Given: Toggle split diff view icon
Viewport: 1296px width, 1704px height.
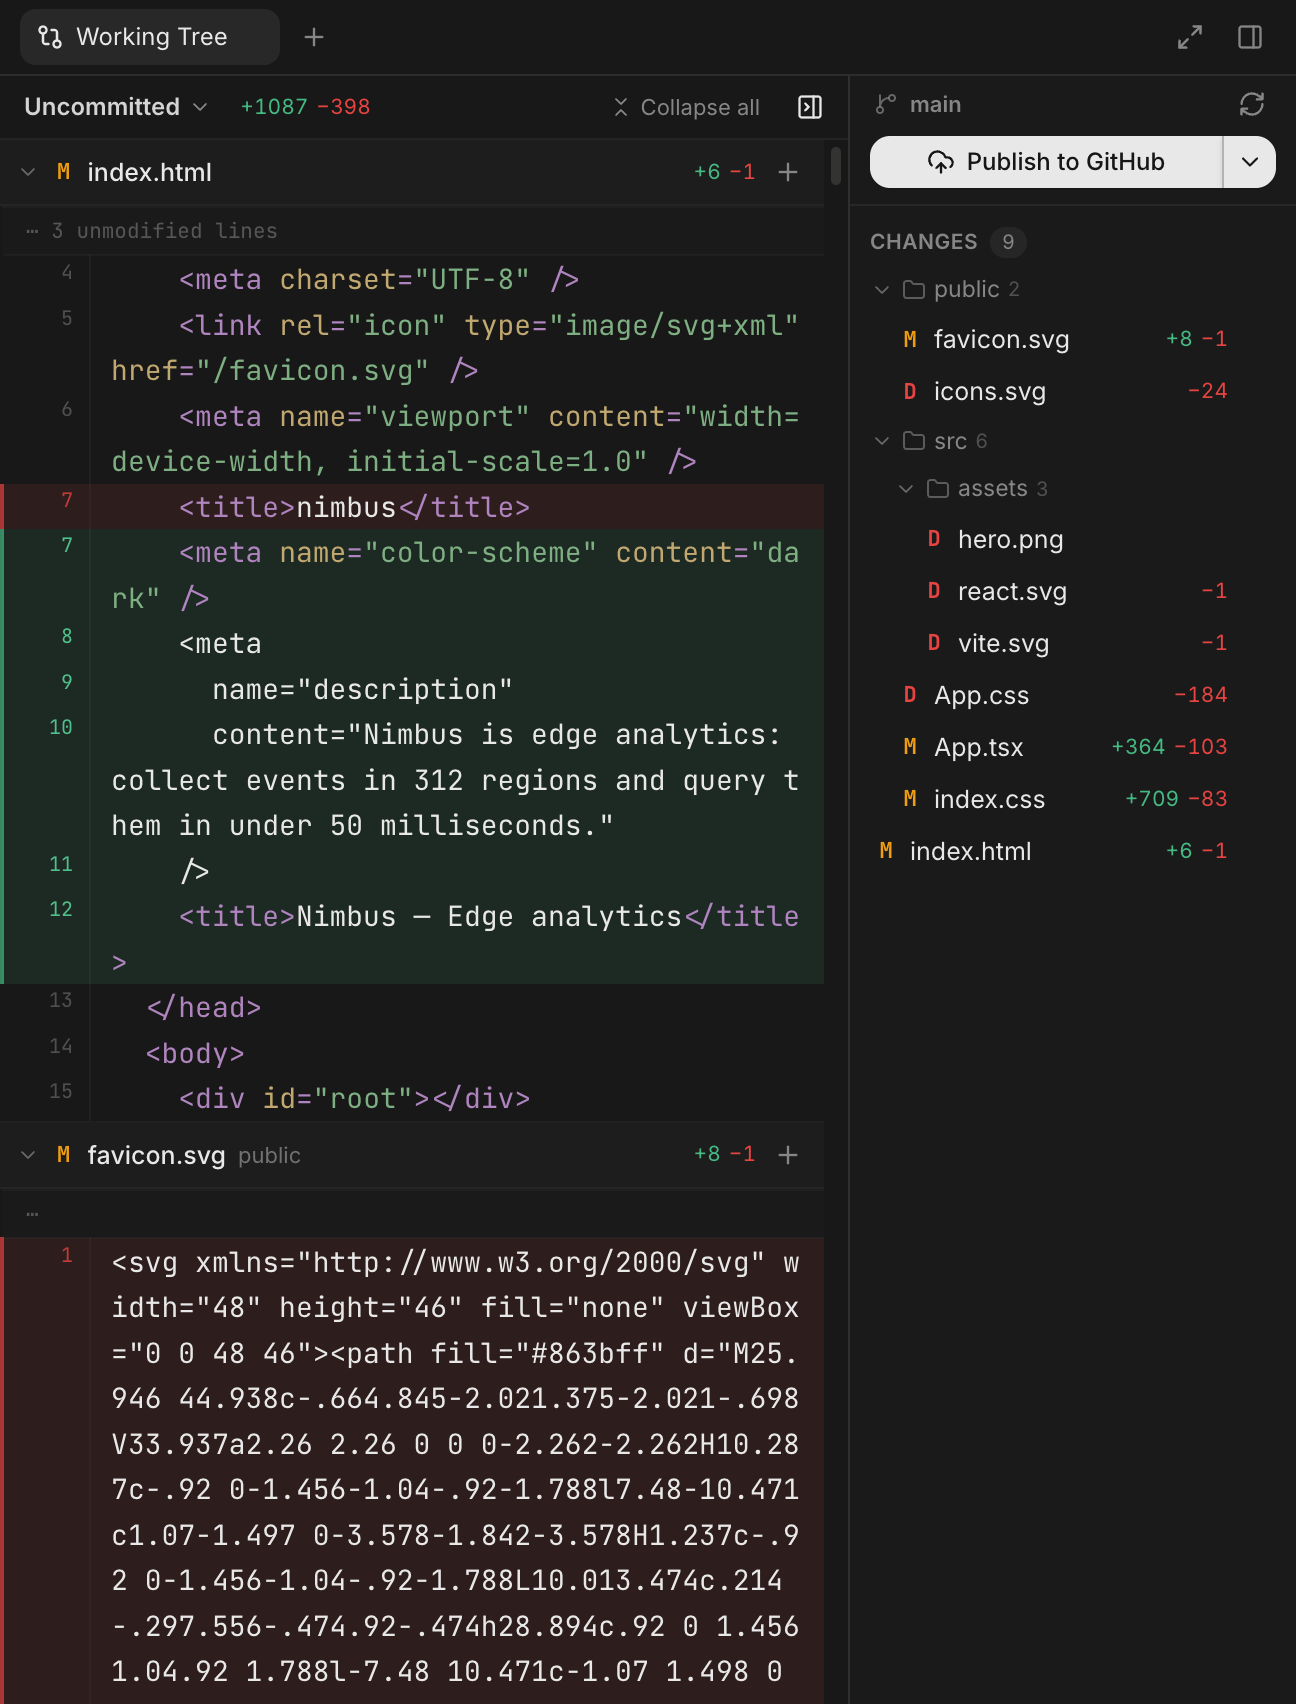Looking at the screenshot, I should (x=810, y=107).
